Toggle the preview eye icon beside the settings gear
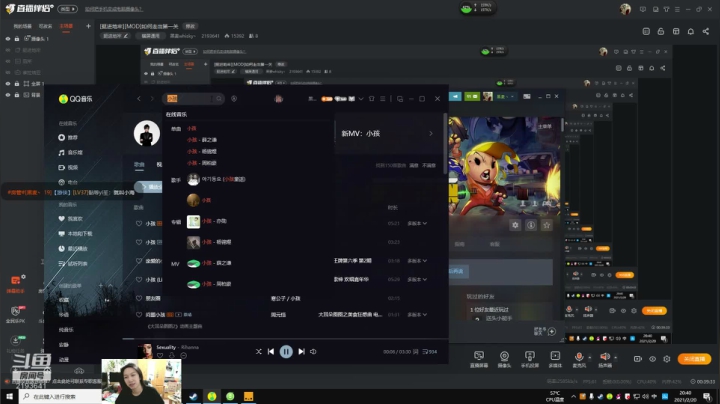720x404 pixels. point(652,359)
